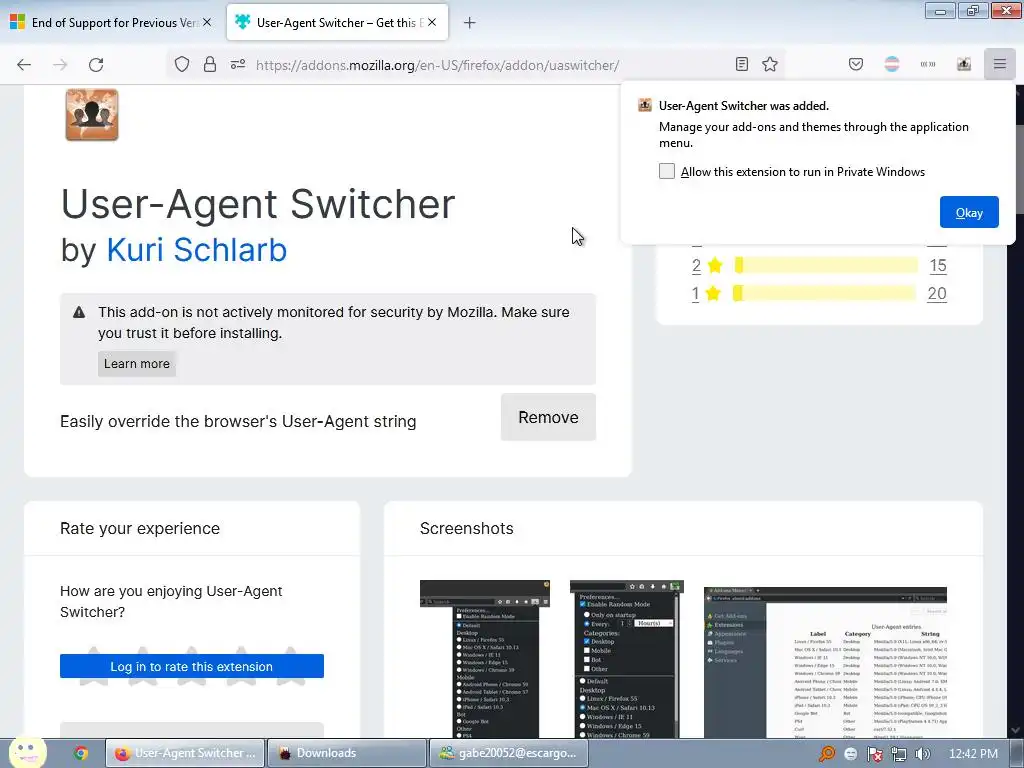Open third screenshot with User-Agent entries table
This screenshot has height=768, width=1024.
point(825,663)
